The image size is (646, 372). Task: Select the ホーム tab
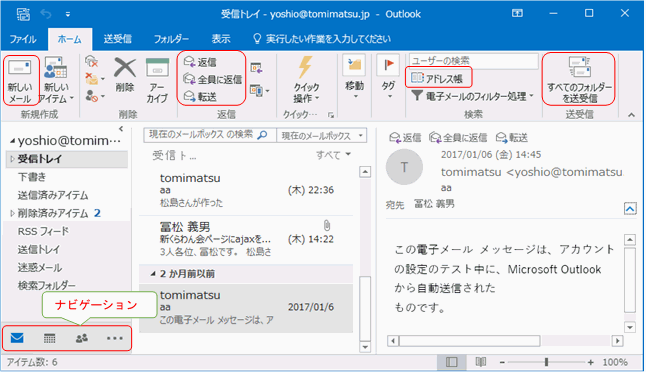(69, 39)
